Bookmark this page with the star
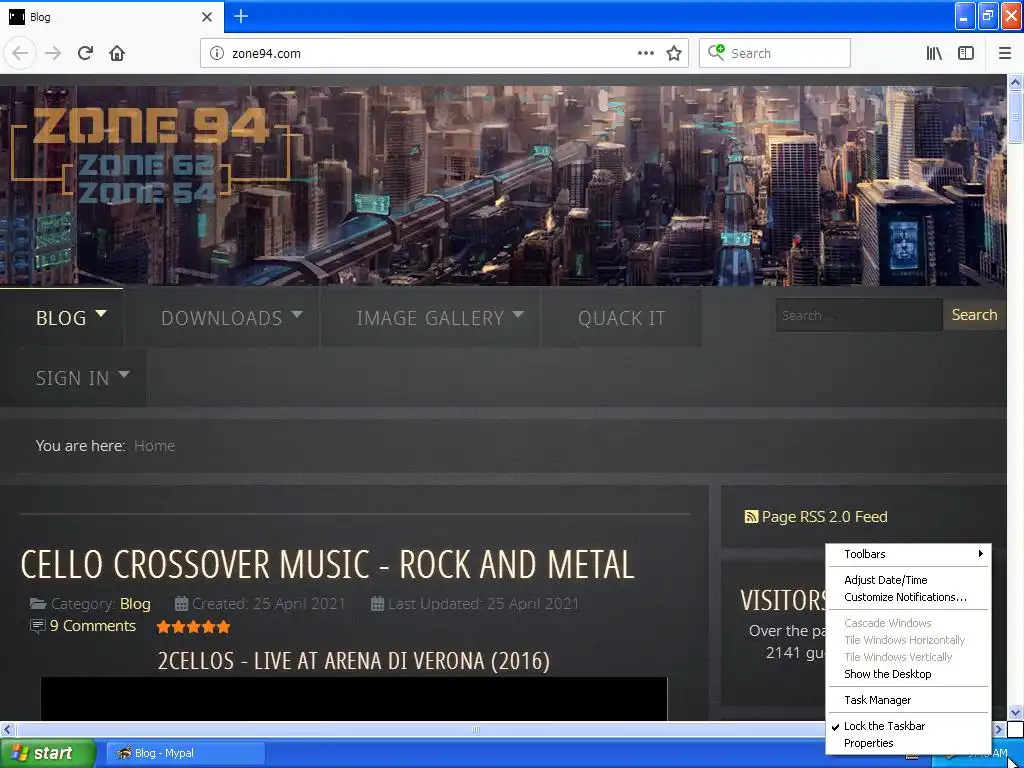The width and height of the screenshot is (1024, 768). click(x=674, y=53)
